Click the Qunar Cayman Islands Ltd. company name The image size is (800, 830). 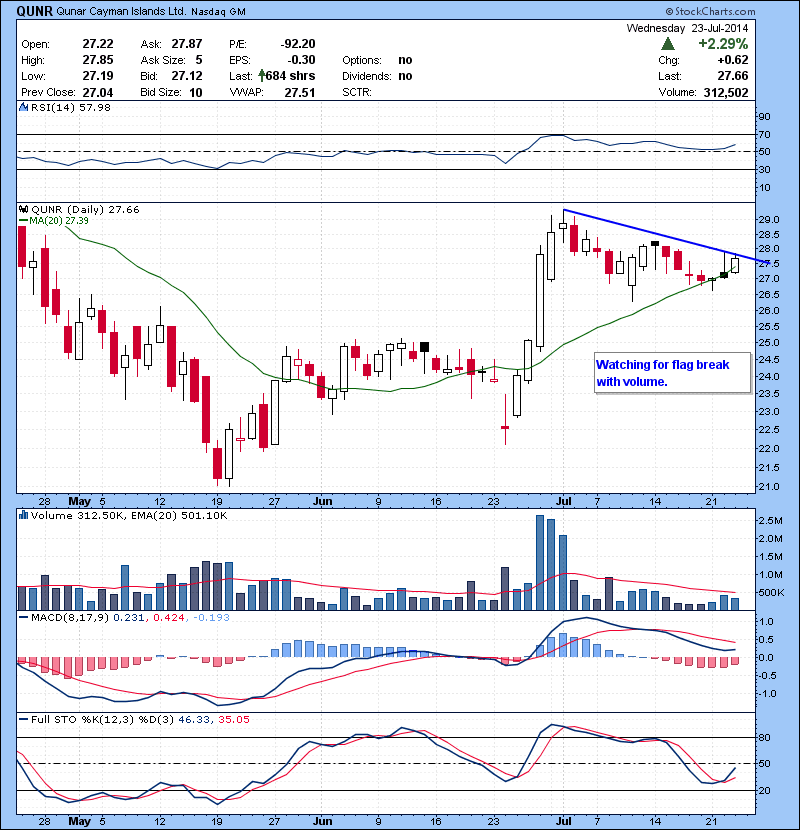point(121,11)
